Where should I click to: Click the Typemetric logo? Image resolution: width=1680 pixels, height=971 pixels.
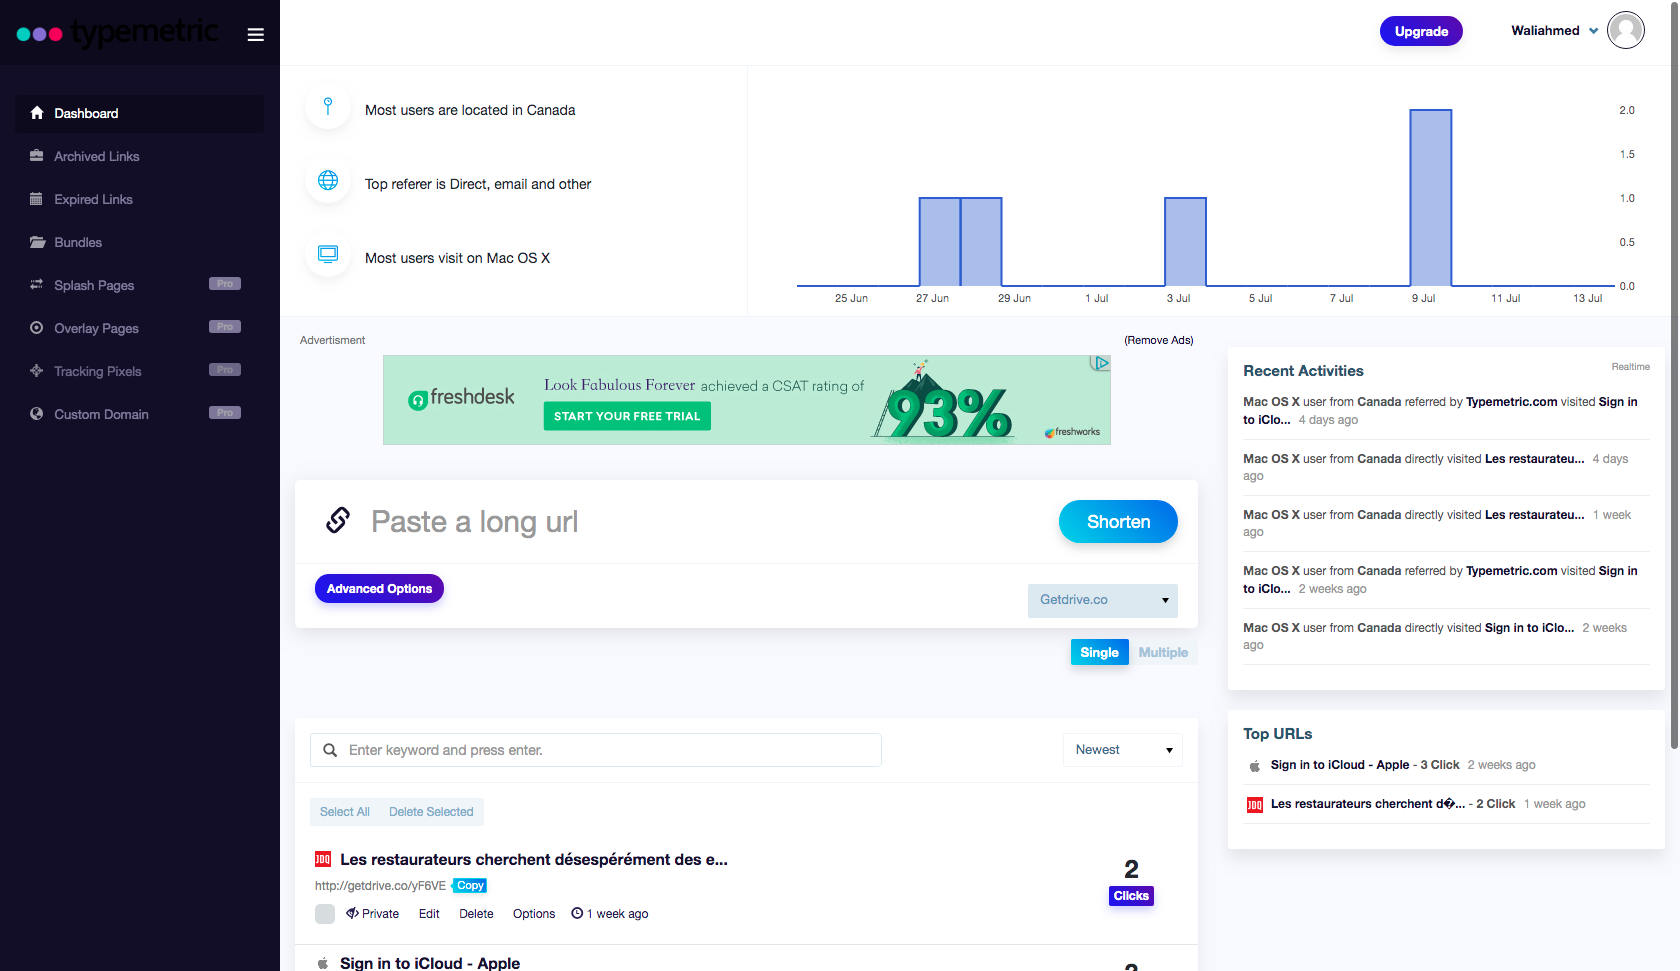coord(118,32)
